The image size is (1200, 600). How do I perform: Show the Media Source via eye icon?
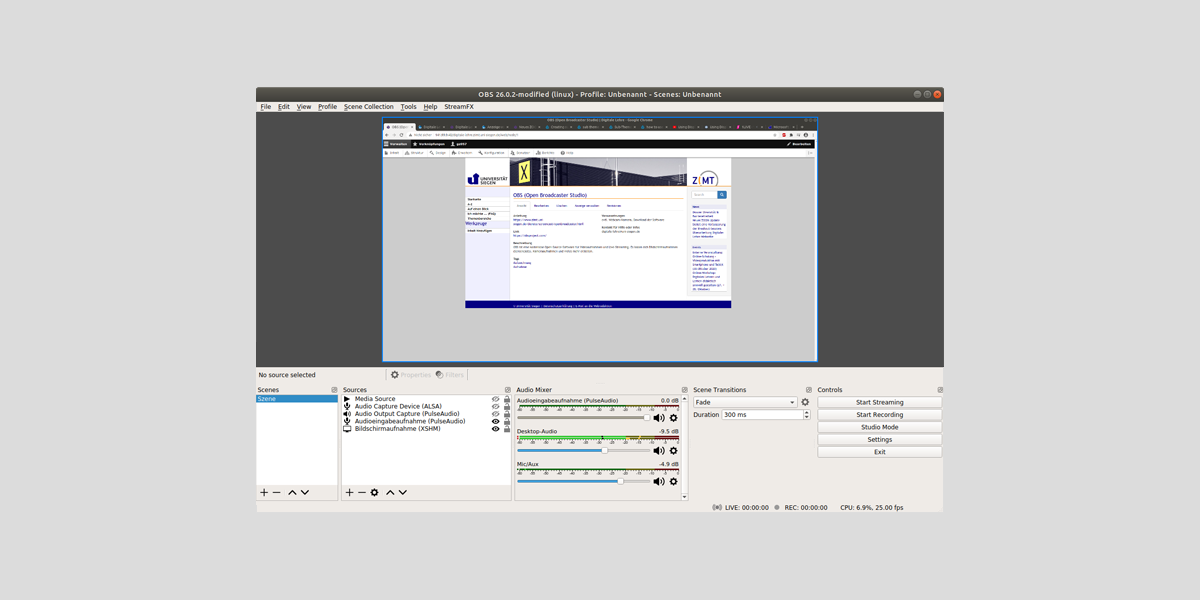[x=495, y=399]
